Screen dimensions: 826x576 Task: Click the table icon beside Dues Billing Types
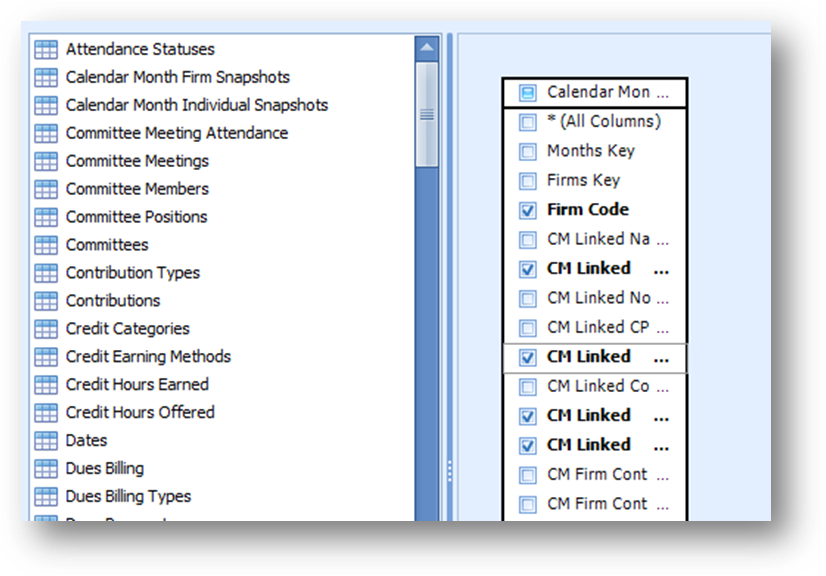point(46,496)
